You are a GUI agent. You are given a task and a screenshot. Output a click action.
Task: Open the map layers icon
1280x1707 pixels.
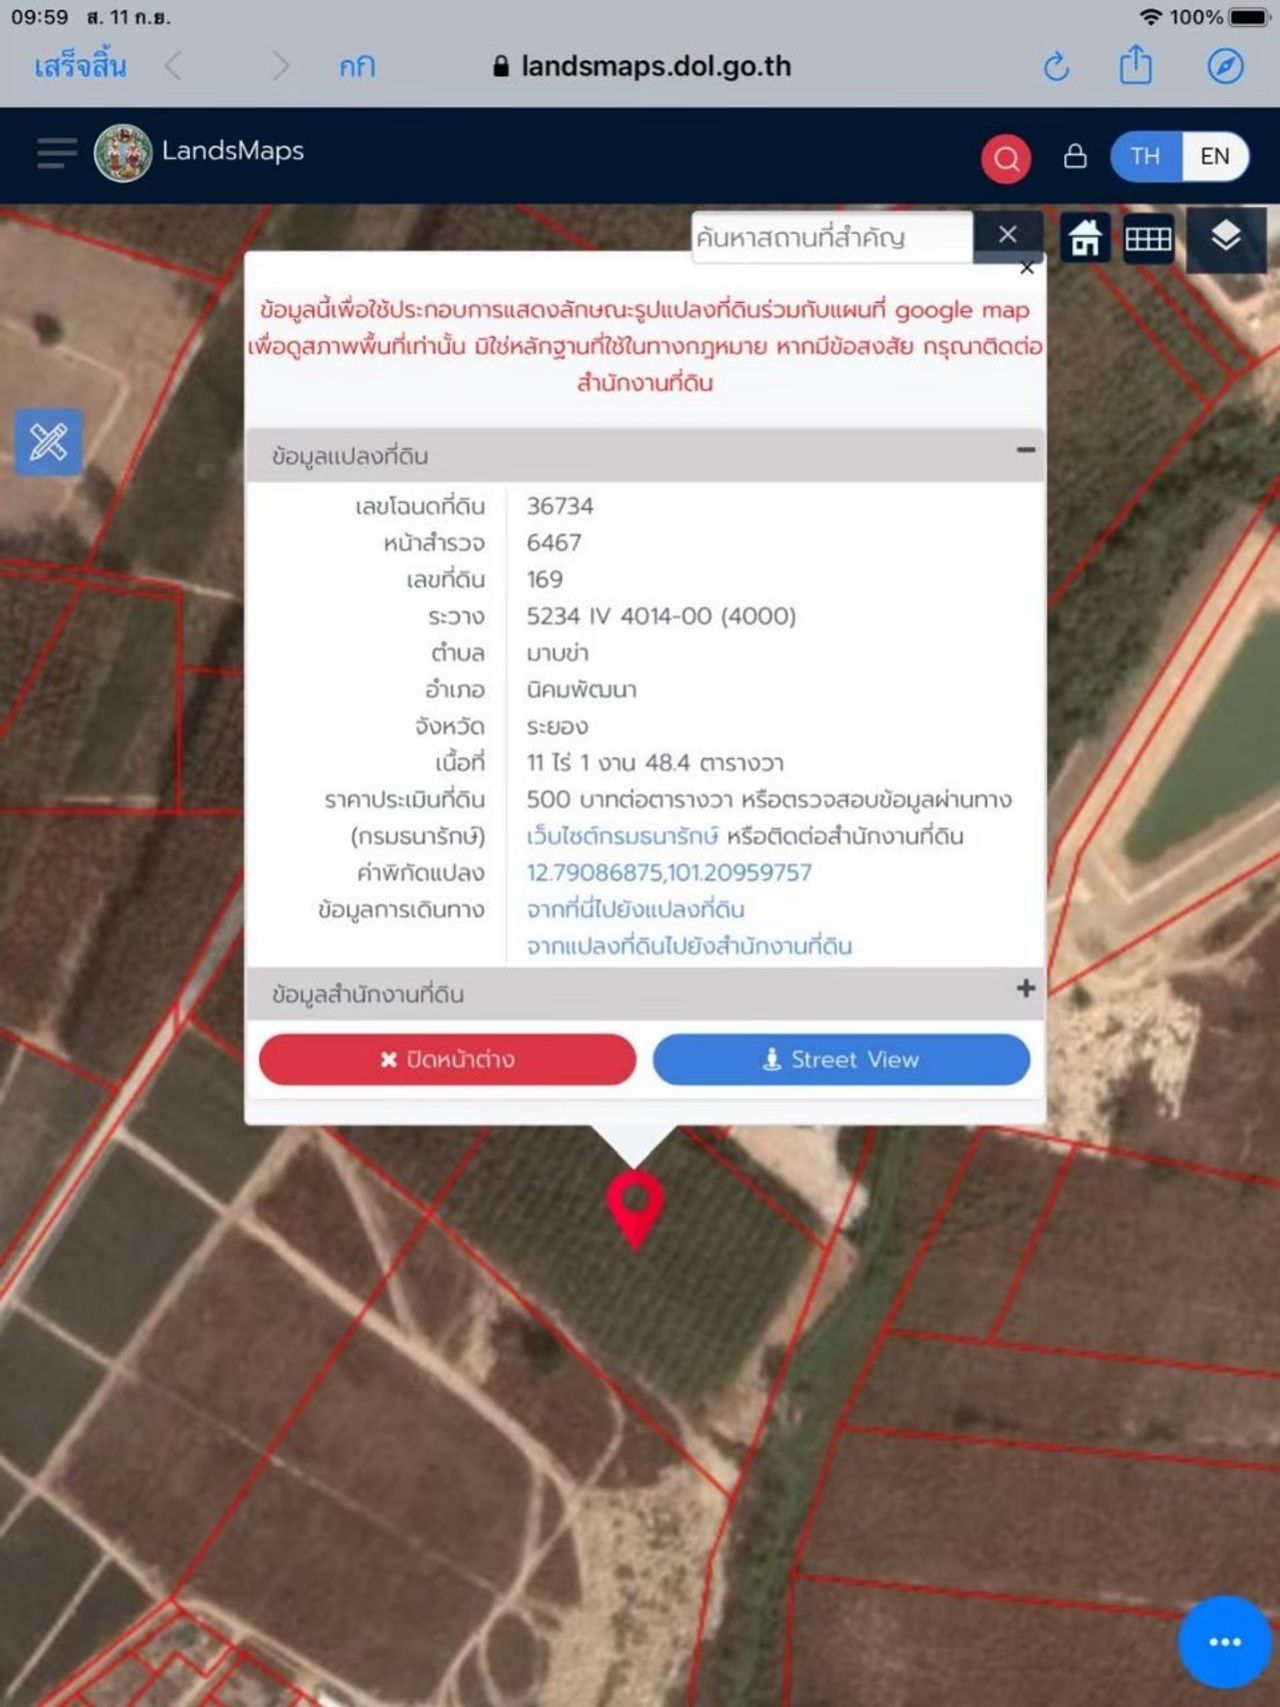(x=1226, y=238)
